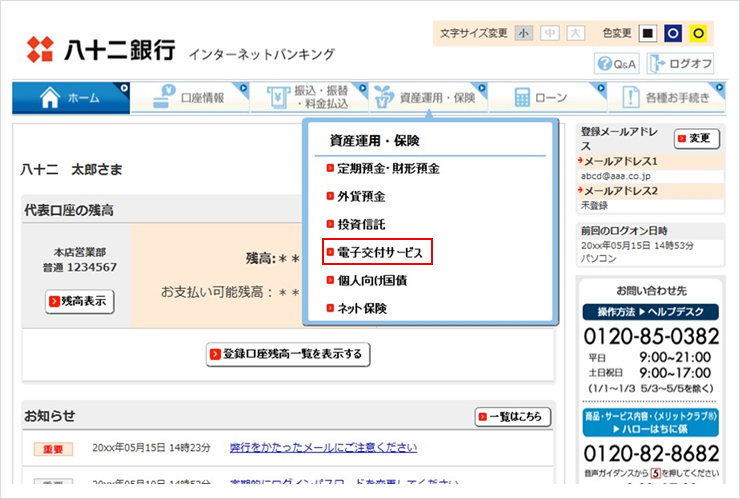This screenshot has height=499, width=740.
Task: Click the 商品・サービス内容 ハローはちに係 banner
Action: [x=651, y=423]
